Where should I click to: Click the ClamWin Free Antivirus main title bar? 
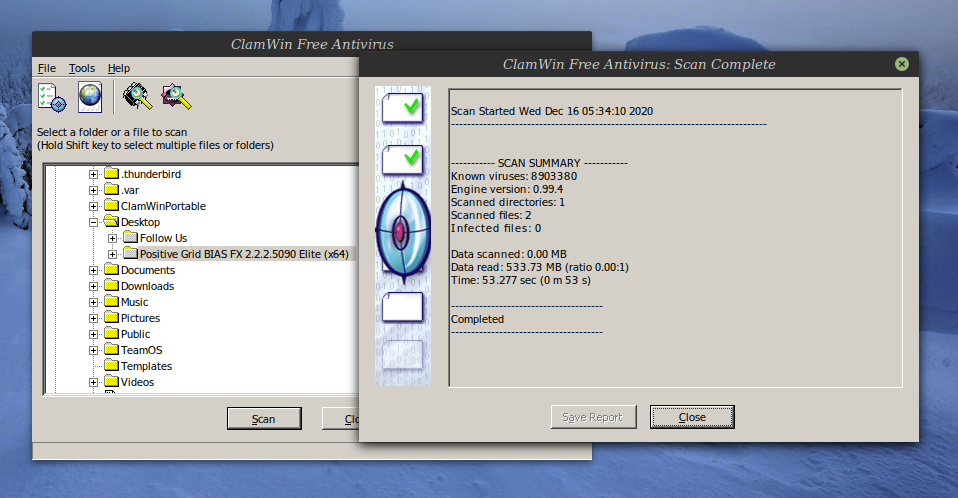pyautogui.click(x=312, y=44)
